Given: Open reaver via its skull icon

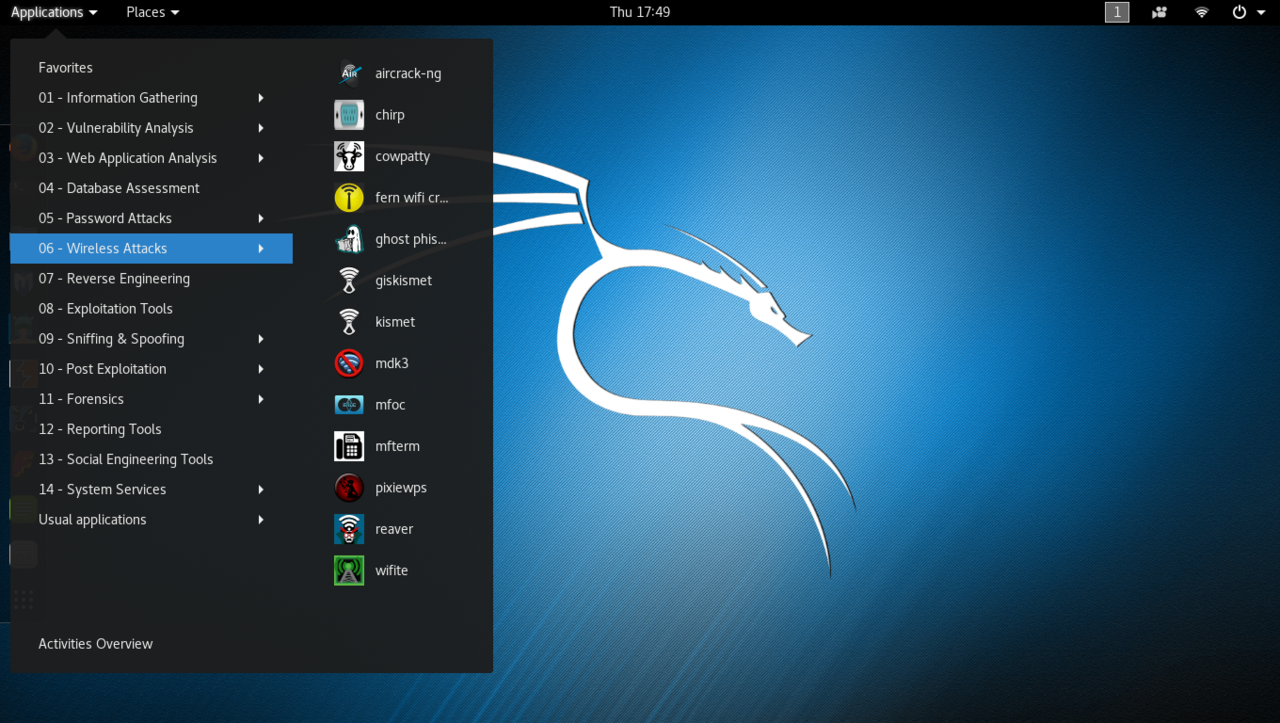Looking at the screenshot, I should point(349,529).
